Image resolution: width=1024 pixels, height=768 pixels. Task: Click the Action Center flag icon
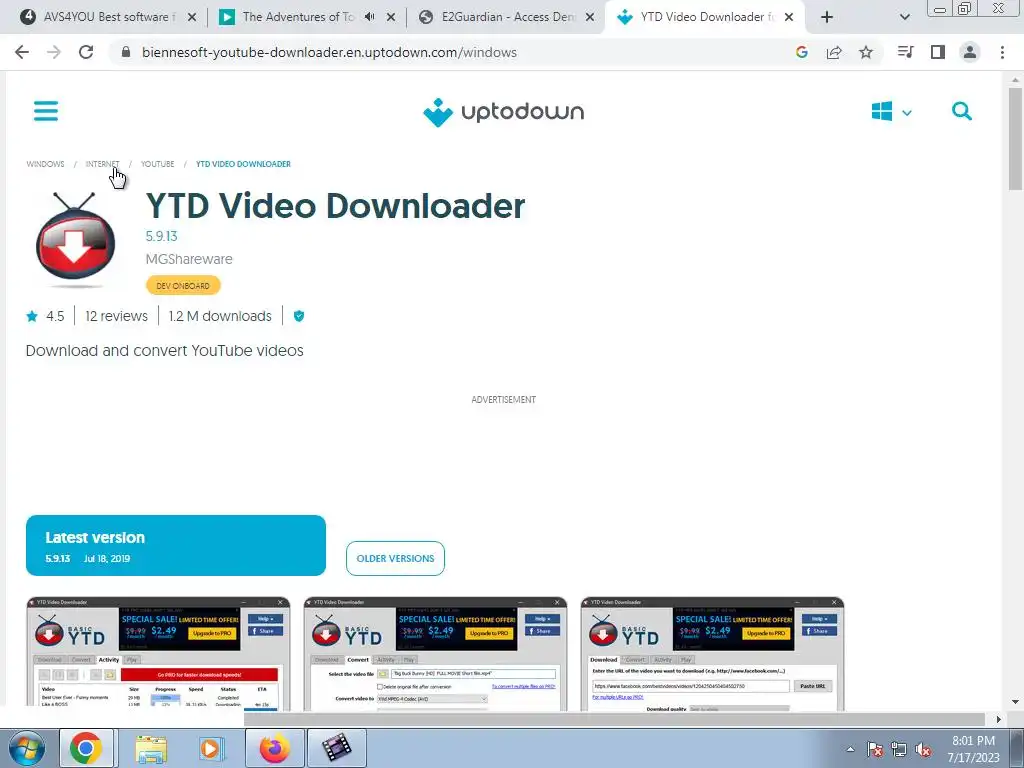875,750
